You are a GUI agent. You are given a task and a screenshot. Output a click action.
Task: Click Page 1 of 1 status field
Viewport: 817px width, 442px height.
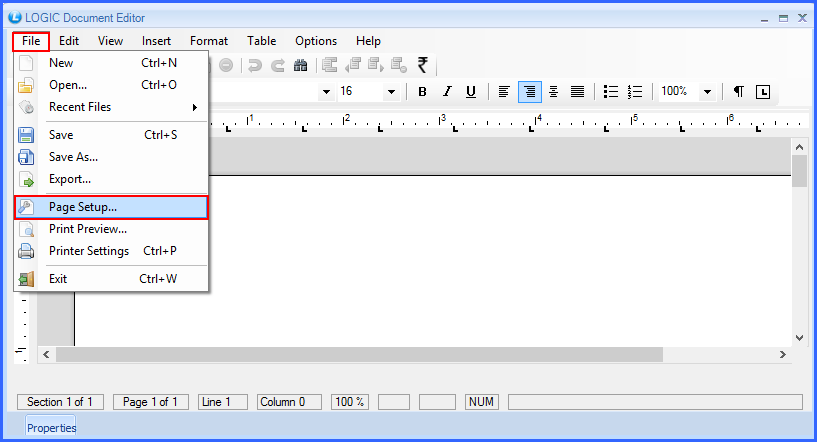pos(151,402)
